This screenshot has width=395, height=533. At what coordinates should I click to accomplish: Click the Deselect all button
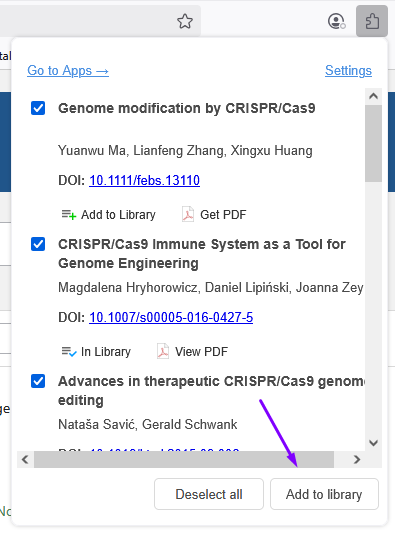click(x=209, y=494)
